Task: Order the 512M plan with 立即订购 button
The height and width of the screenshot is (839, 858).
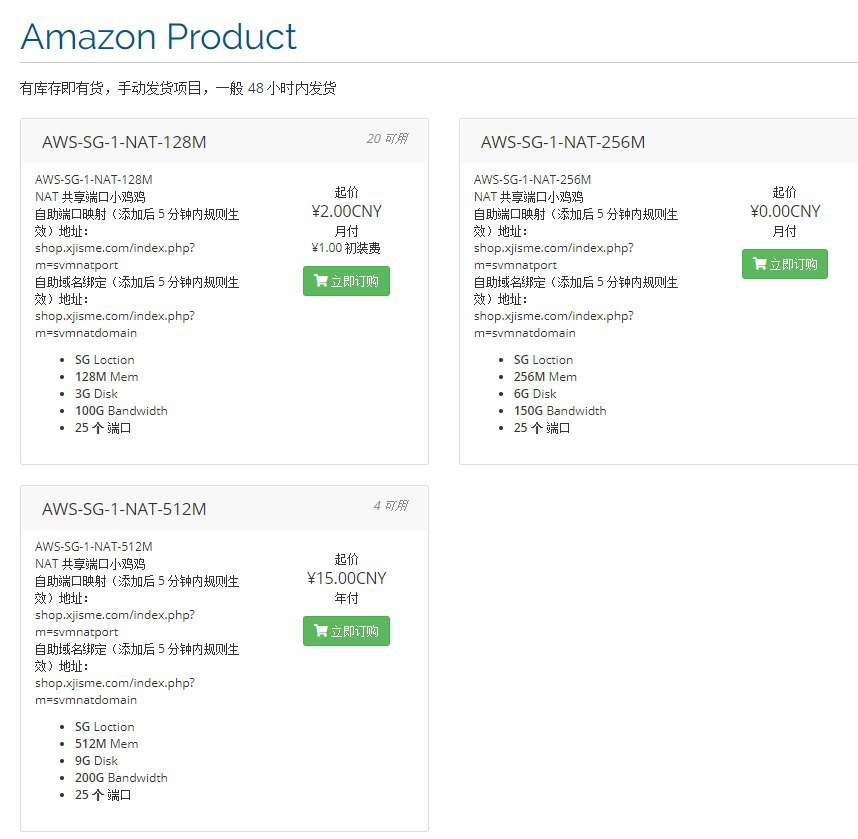Action: click(x=346, y=631)
